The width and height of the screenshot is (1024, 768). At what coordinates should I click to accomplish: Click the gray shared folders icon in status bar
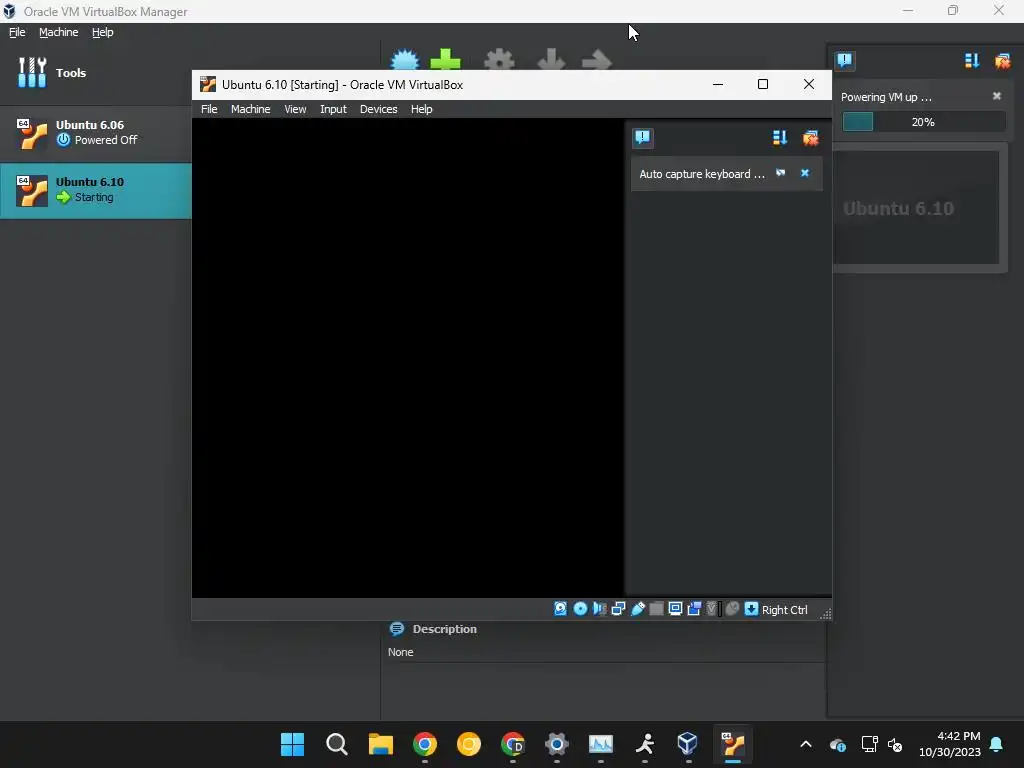656,609
